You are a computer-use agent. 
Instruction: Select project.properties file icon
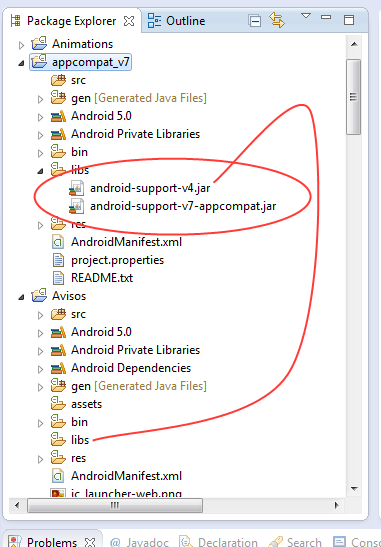coord(58,260)
